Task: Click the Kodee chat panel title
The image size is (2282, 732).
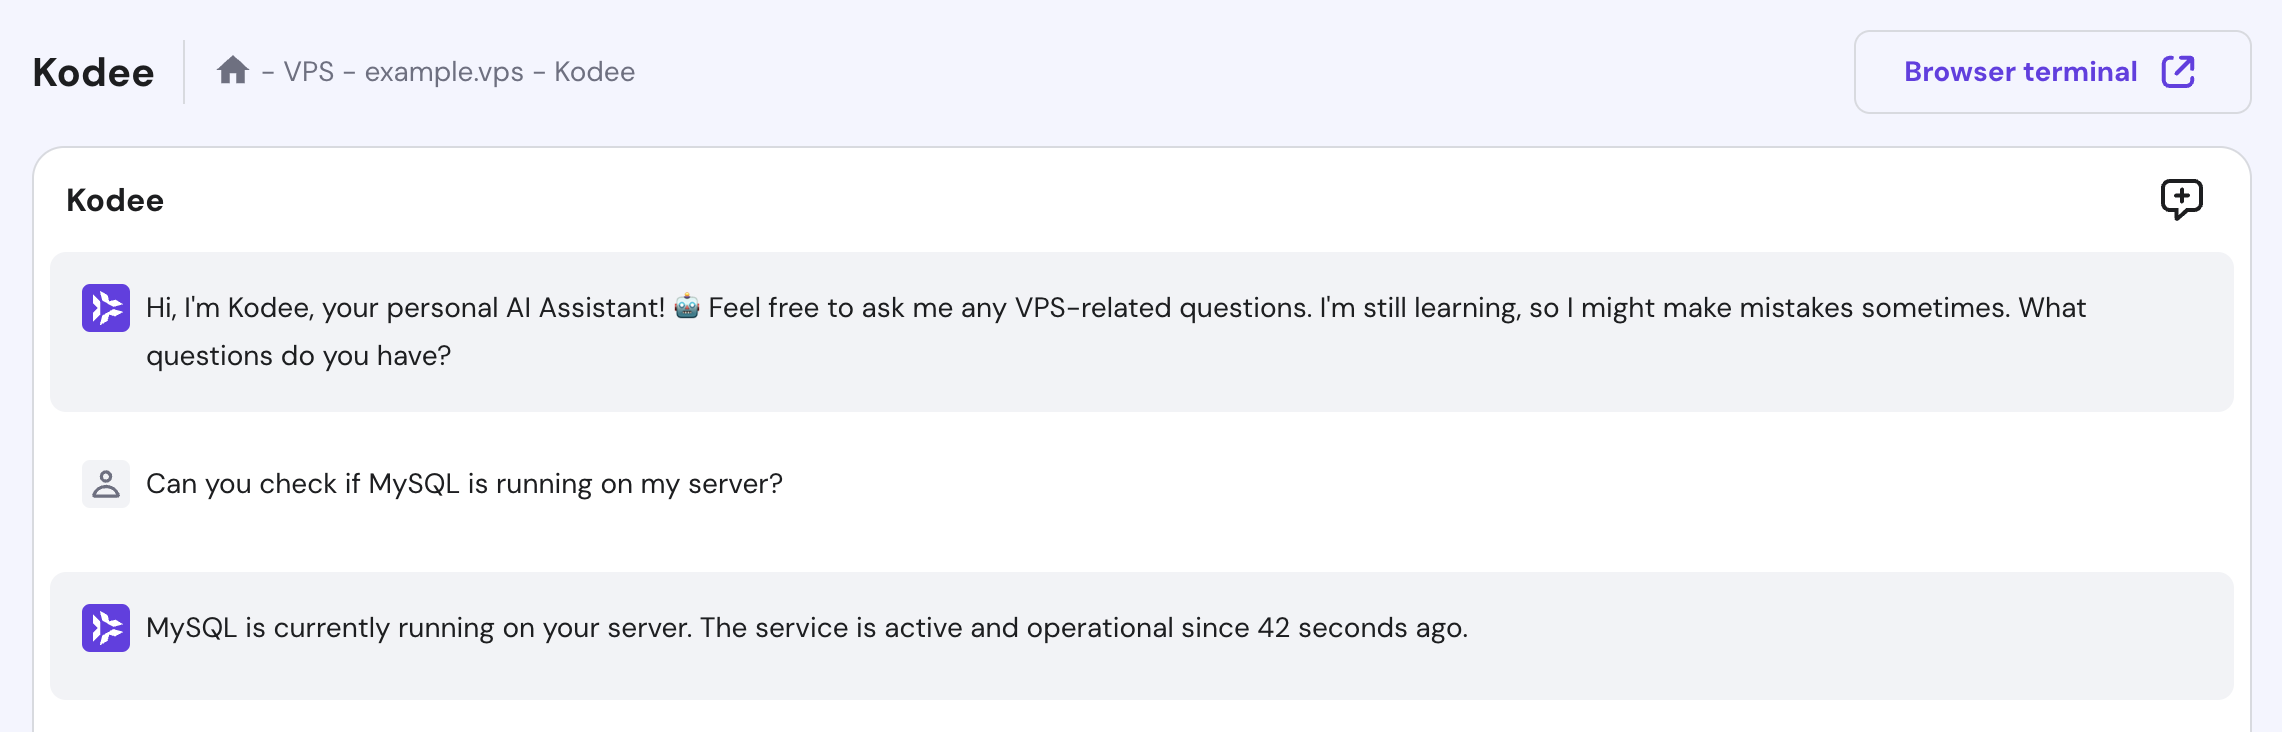Action: (x=115, y=200)
